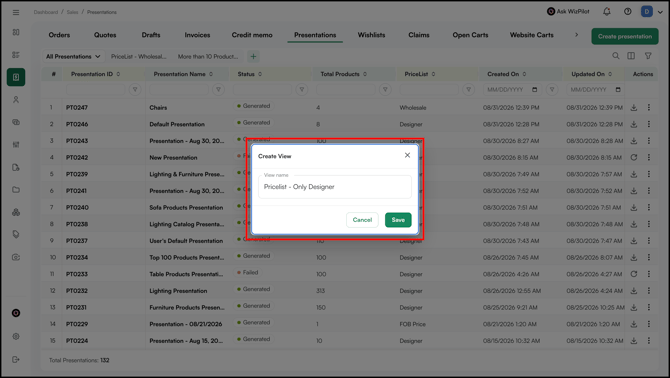Retry generation for PT0242

point(634,158)
